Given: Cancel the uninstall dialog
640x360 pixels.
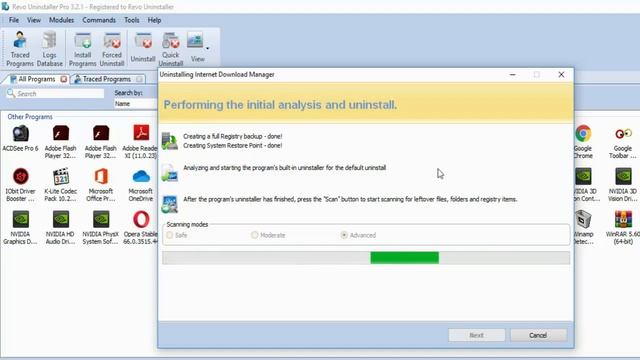Looking at the screenshot, I should [x=538, y=335].
